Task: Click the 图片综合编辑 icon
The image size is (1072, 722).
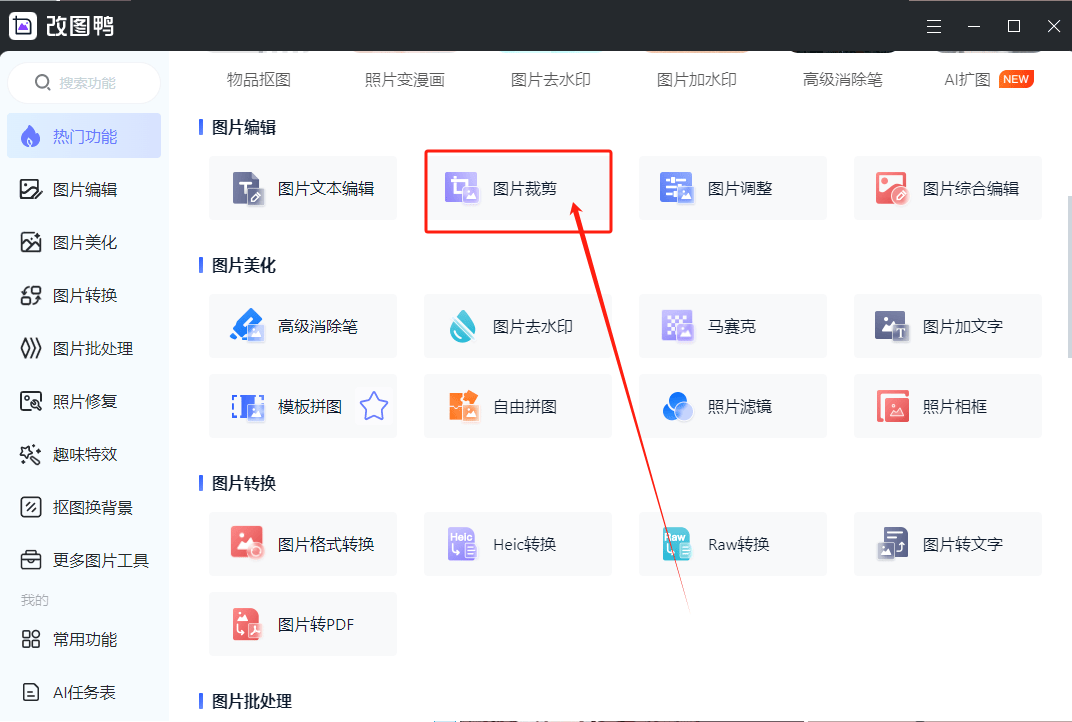Action: (x=892, y=188)
